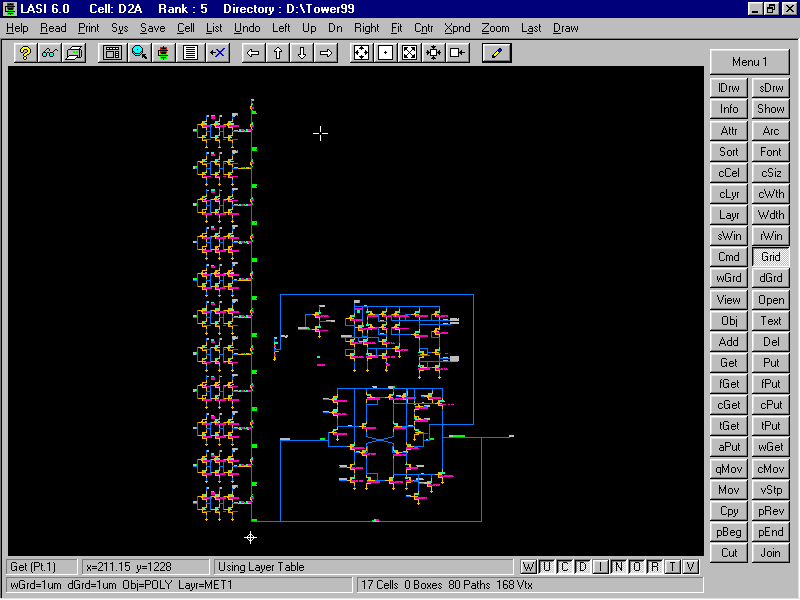Click the right arrow pan icon
The height and width of the screenshot is (600, 800).
[x=326, y=53]
